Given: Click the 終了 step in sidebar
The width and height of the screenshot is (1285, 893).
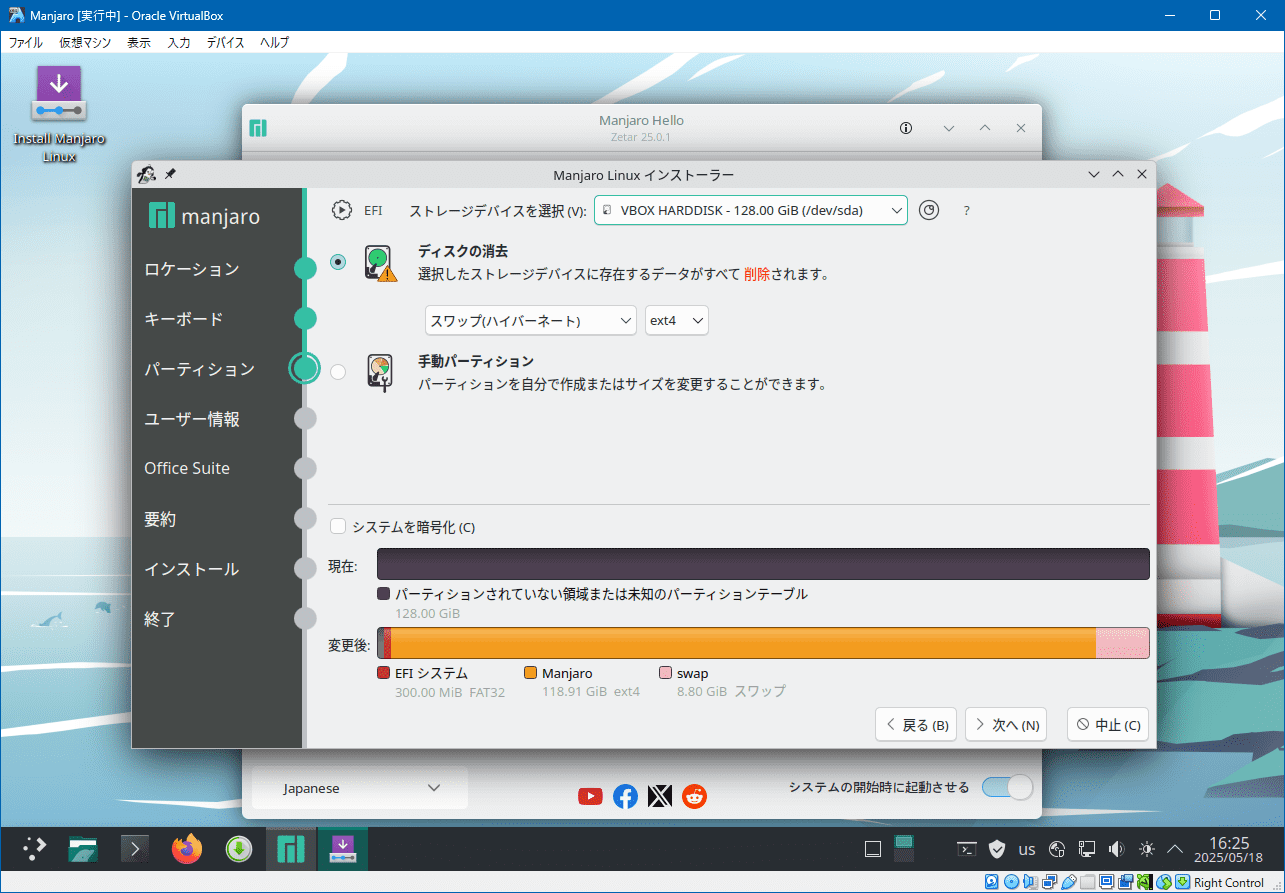Looking at the screenshot, I should pos(160,619).
